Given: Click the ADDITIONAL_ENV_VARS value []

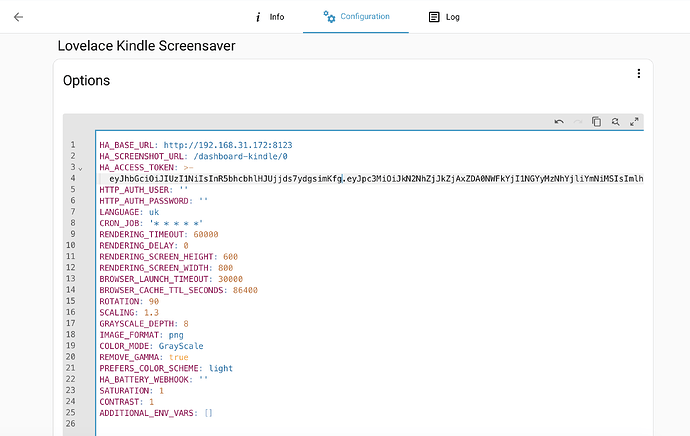Looking at the screenshot, I should pos(208,413).
